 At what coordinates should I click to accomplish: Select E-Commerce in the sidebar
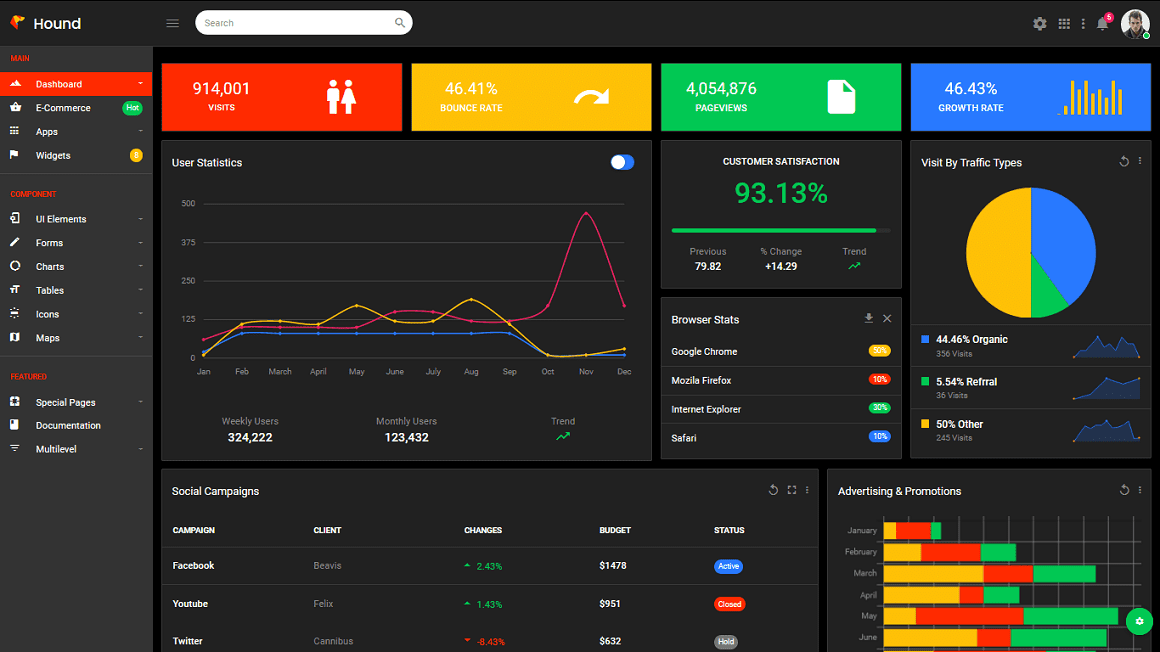coord(63,107)
